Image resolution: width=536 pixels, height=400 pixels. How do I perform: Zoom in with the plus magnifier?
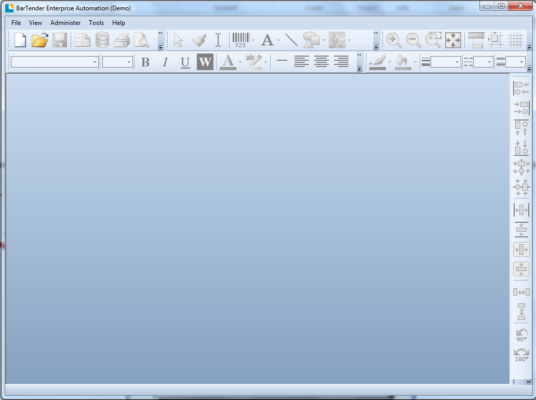tap(394, 40)
